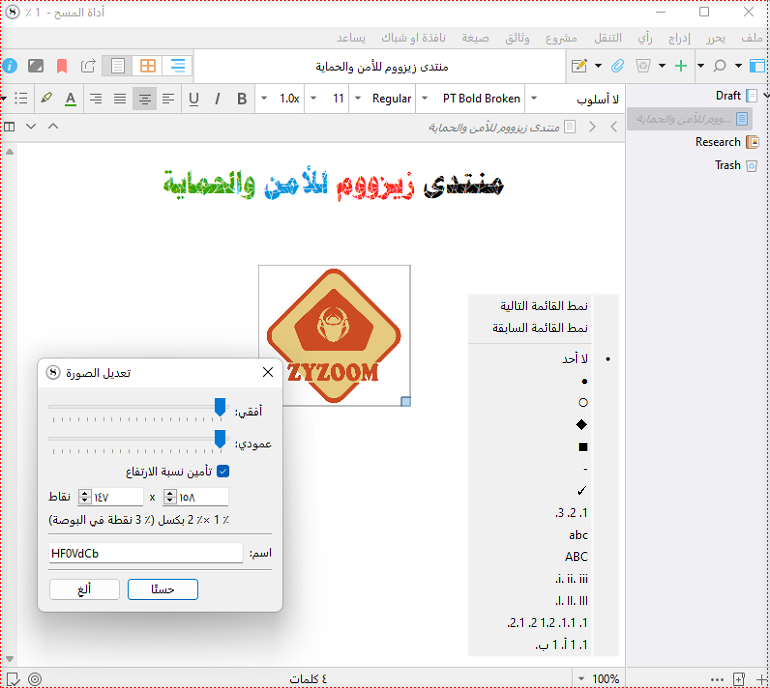Switch to document scrivenings view
The width and height of the screenshot is (770, 688).
(x=118, y=66)
